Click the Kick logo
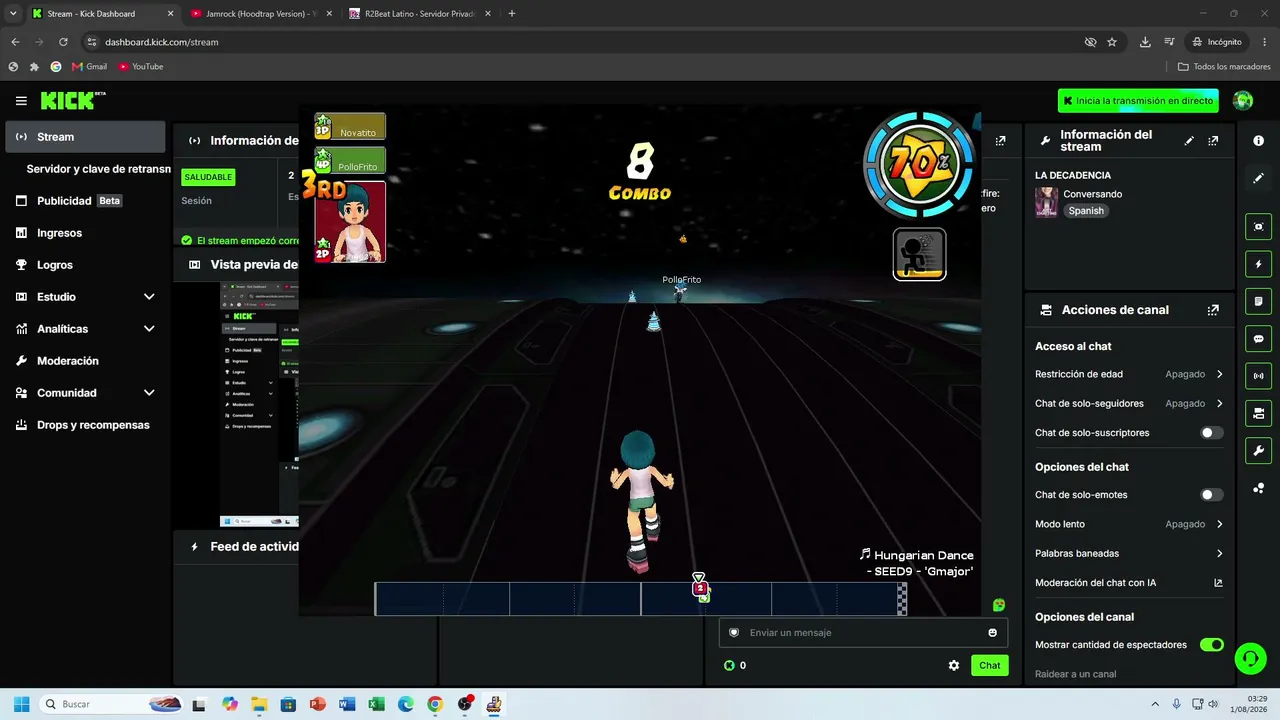The image size is (1280, 720). (72, 100)
